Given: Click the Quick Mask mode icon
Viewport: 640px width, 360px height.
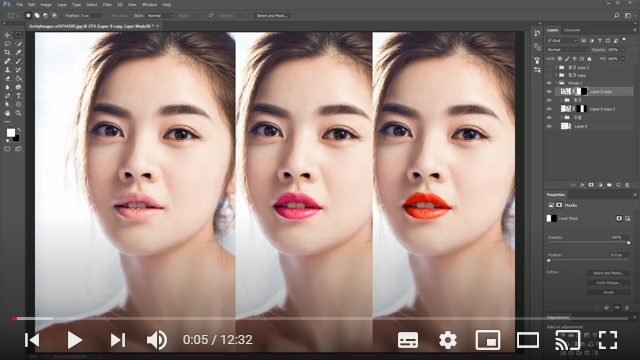Looking at the screenshot, I should (x=7, y=149).
